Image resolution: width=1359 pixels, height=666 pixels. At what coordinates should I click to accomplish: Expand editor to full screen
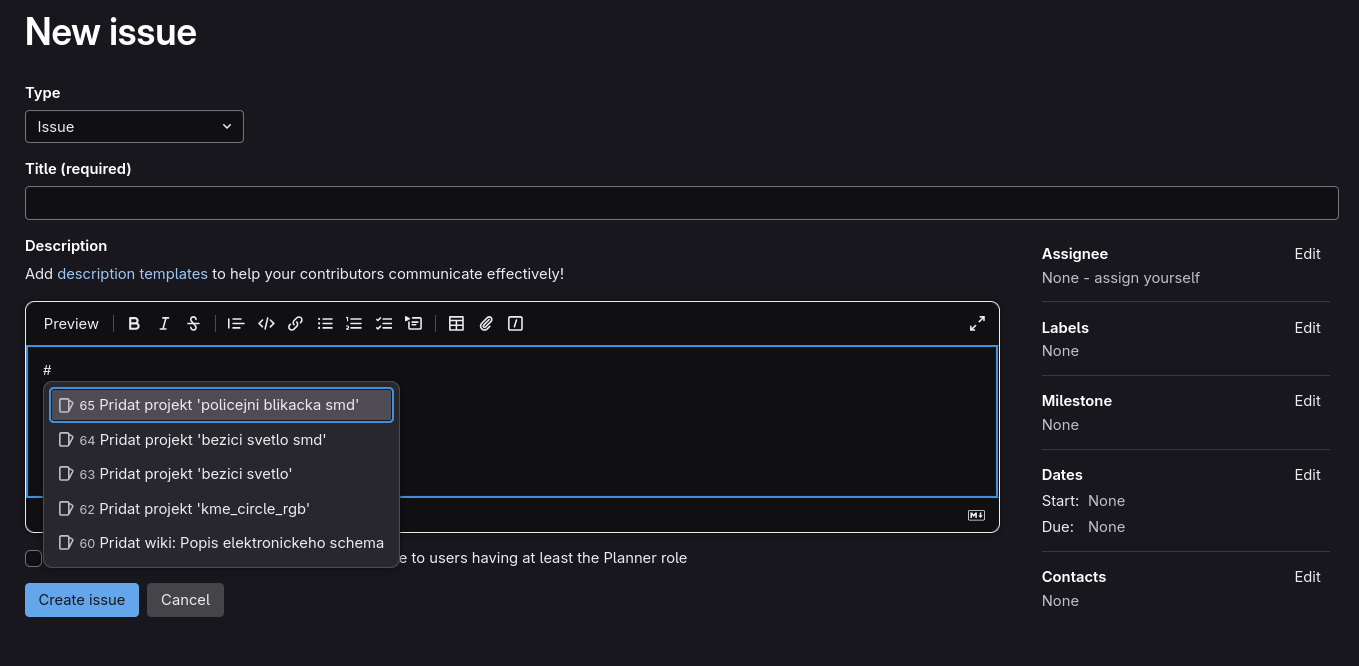click(977, 324)
